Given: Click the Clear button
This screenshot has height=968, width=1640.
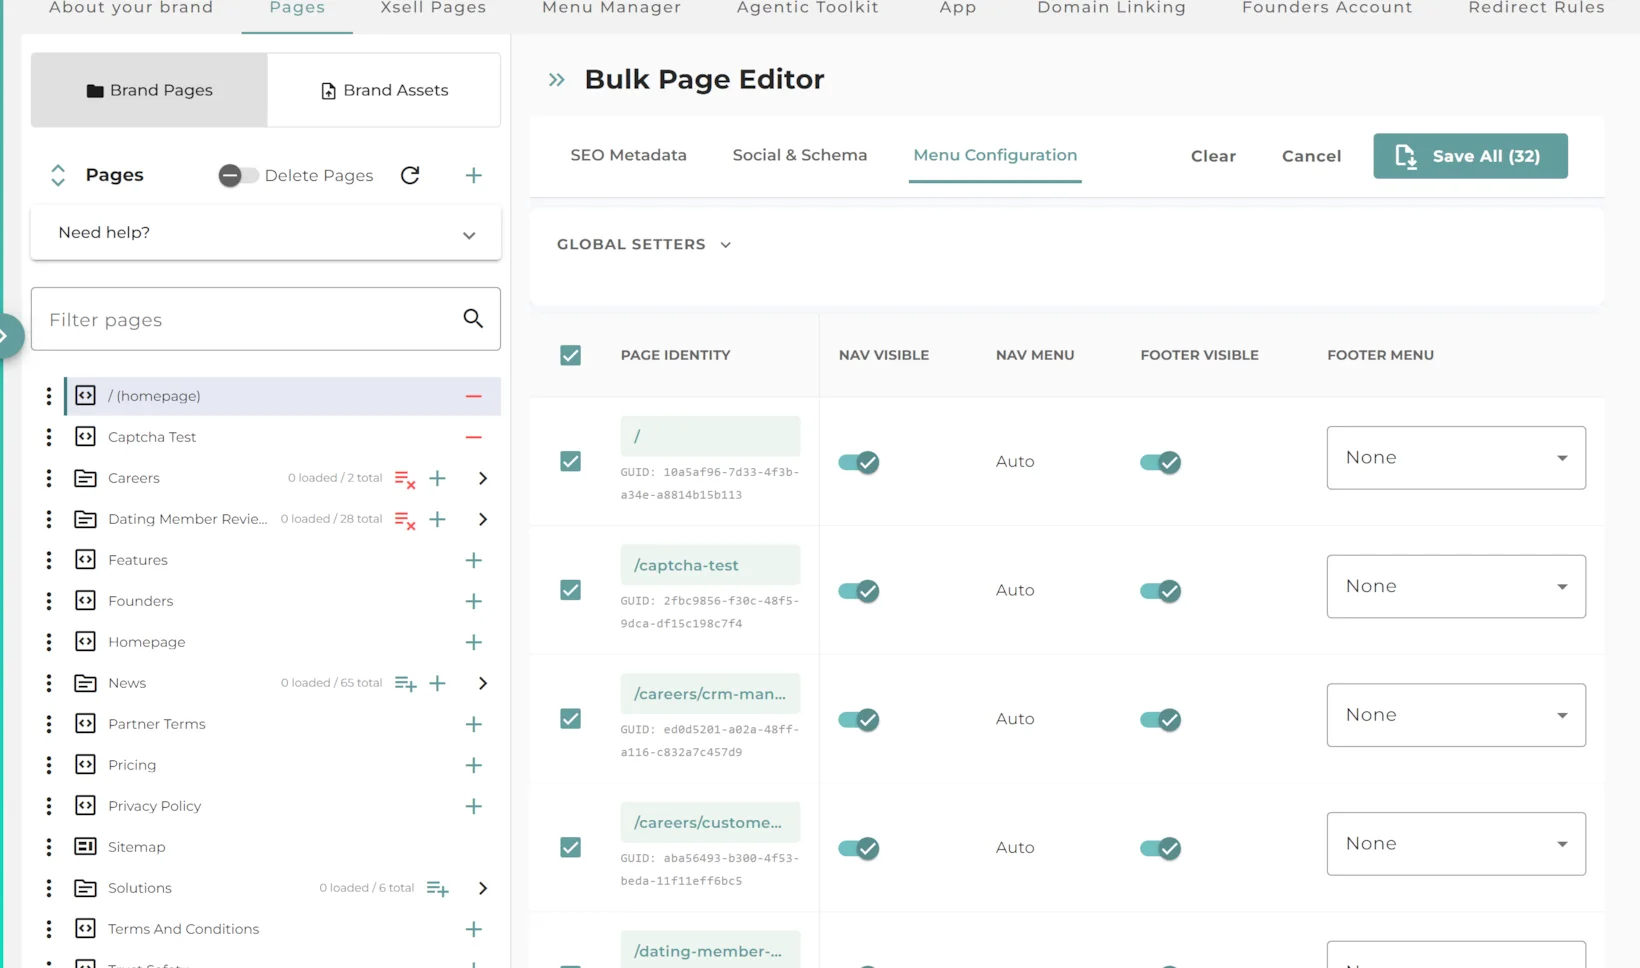Looking at the screenshot, I should tap(1213, 156).
